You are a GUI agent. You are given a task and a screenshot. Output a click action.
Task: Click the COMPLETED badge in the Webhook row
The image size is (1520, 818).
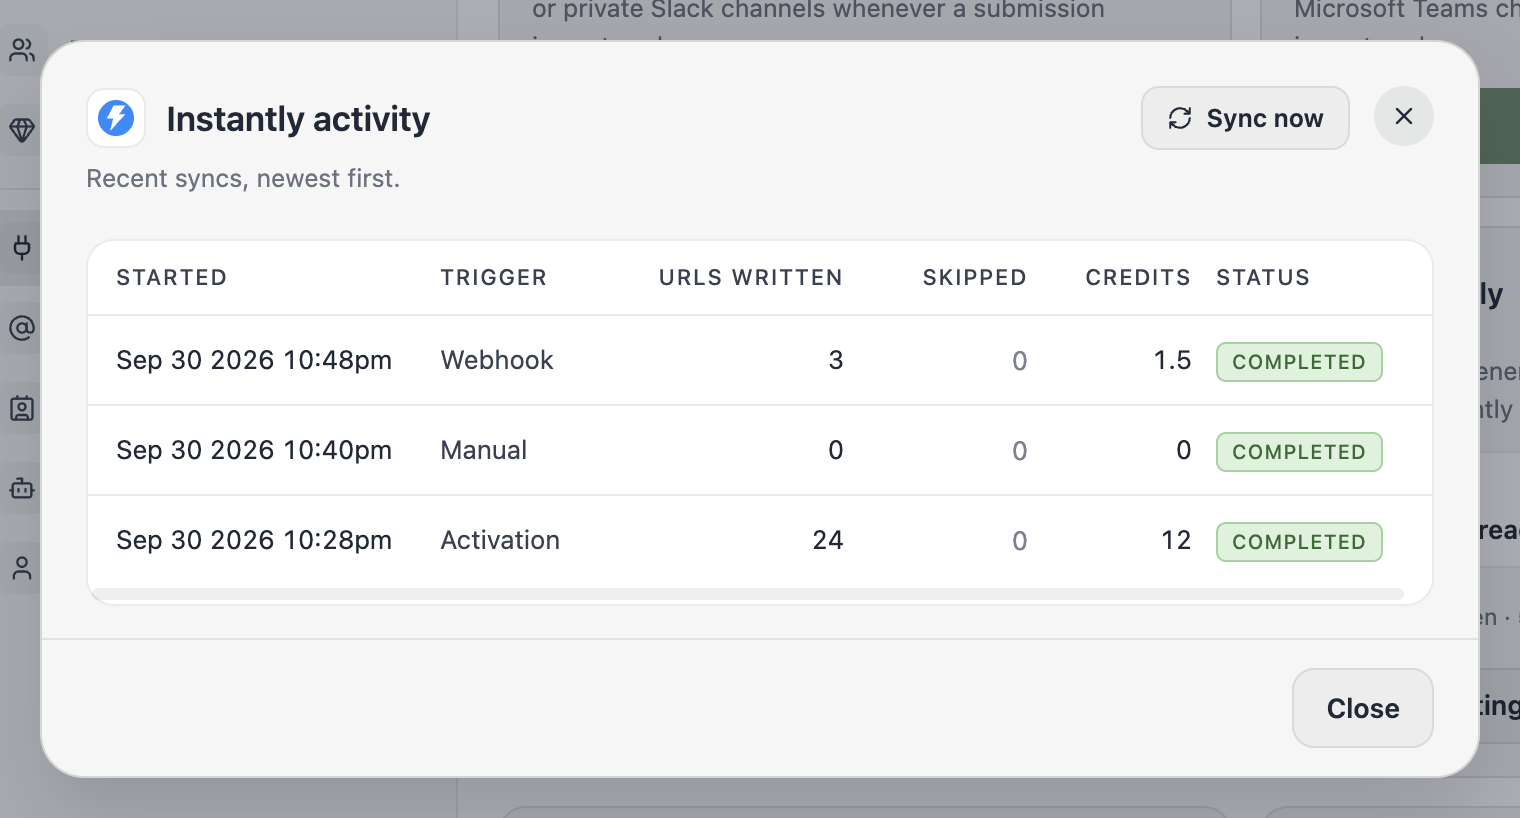[x=1299, y=362]
